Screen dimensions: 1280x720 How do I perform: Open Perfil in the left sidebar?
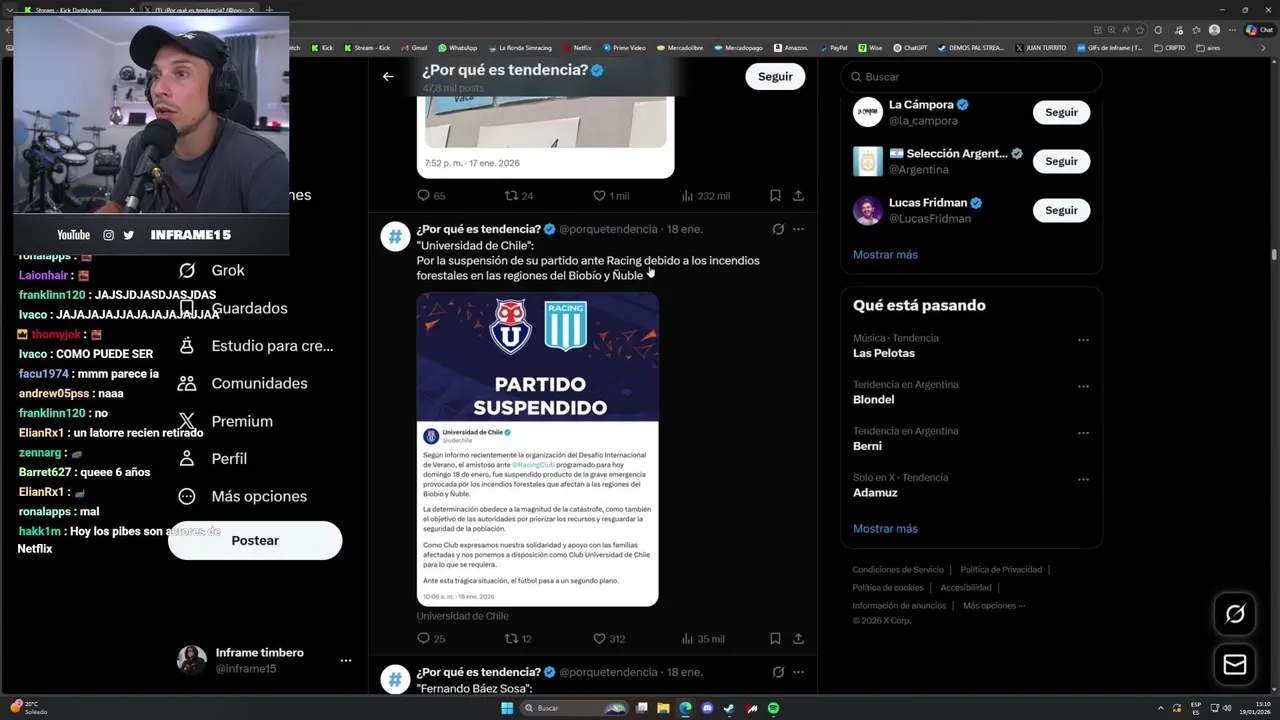(x=212, y=458)
